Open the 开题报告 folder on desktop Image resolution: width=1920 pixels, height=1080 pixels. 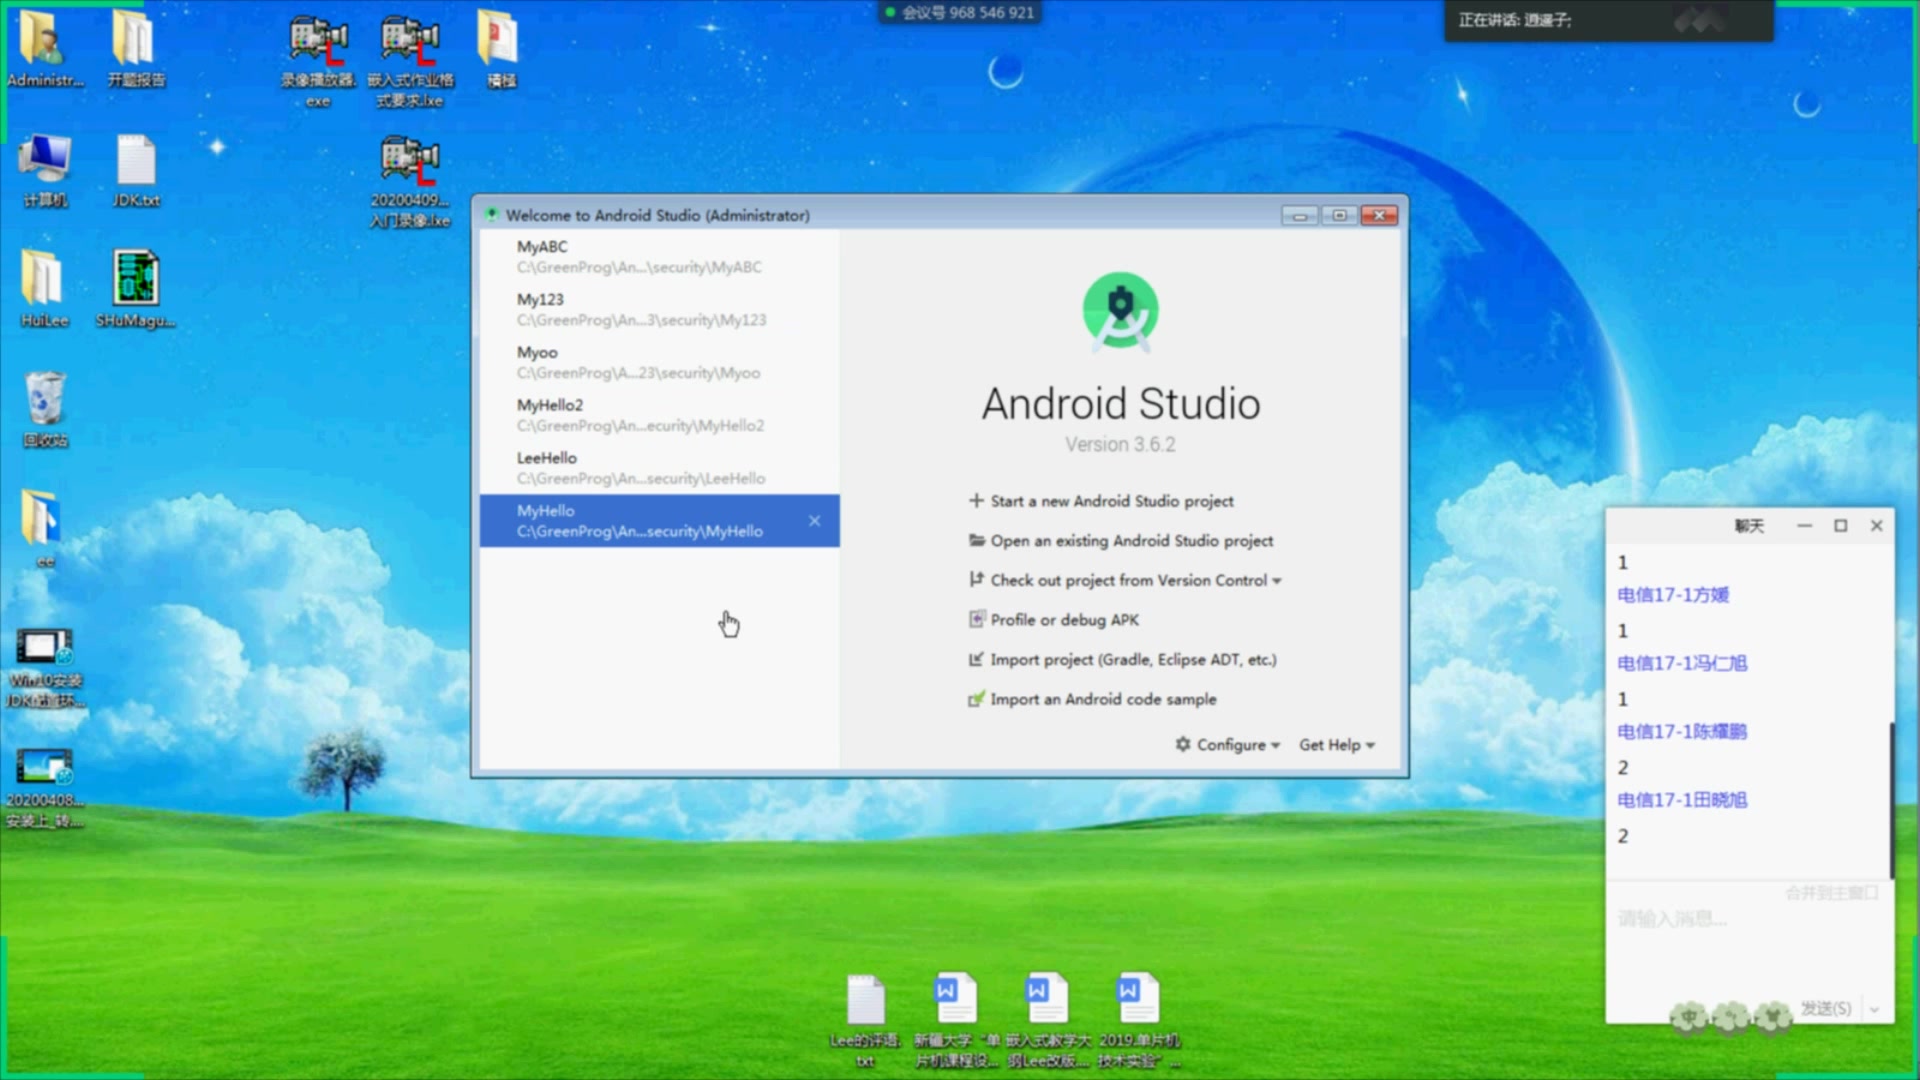point(135,47)
